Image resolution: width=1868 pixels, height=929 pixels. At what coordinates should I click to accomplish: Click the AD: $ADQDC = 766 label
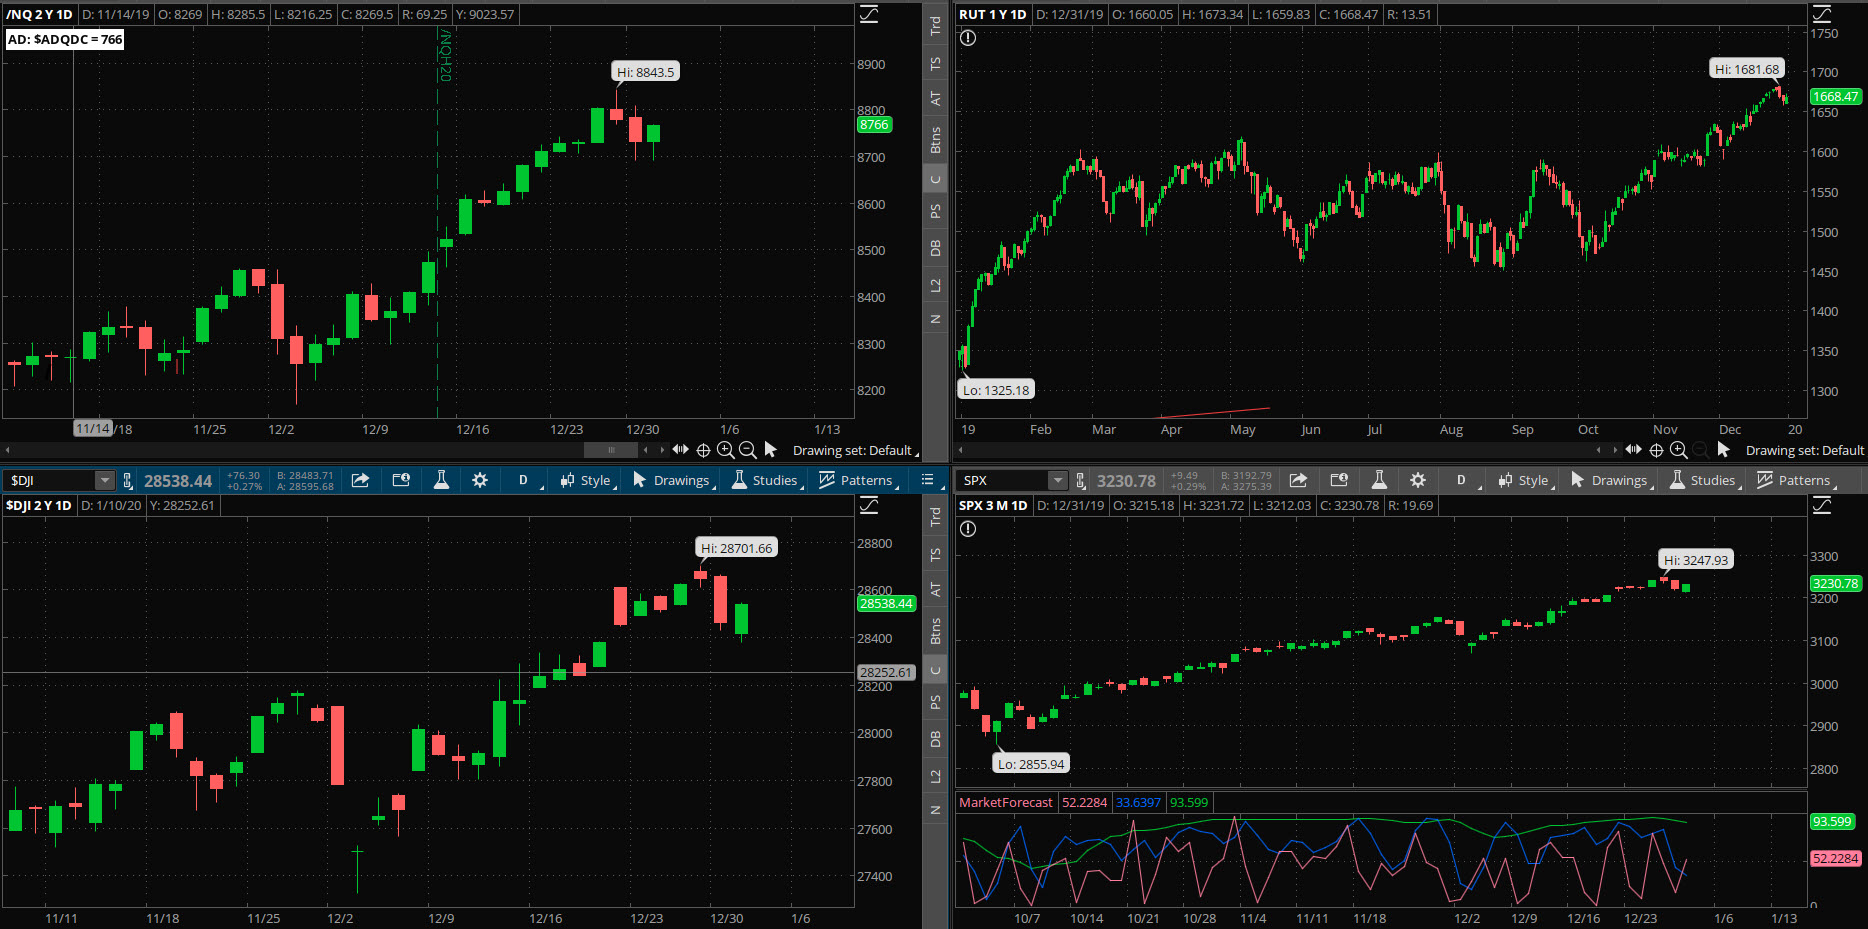[x=65, y=39]
